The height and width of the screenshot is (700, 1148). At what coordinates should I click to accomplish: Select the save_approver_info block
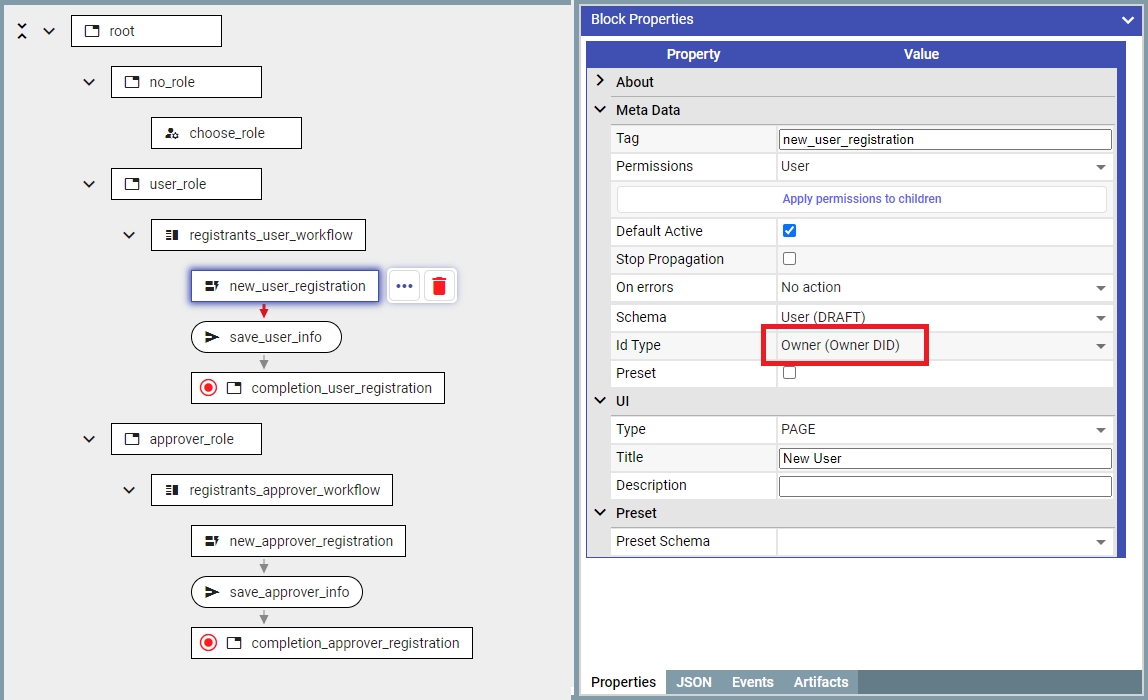(277, 592)
